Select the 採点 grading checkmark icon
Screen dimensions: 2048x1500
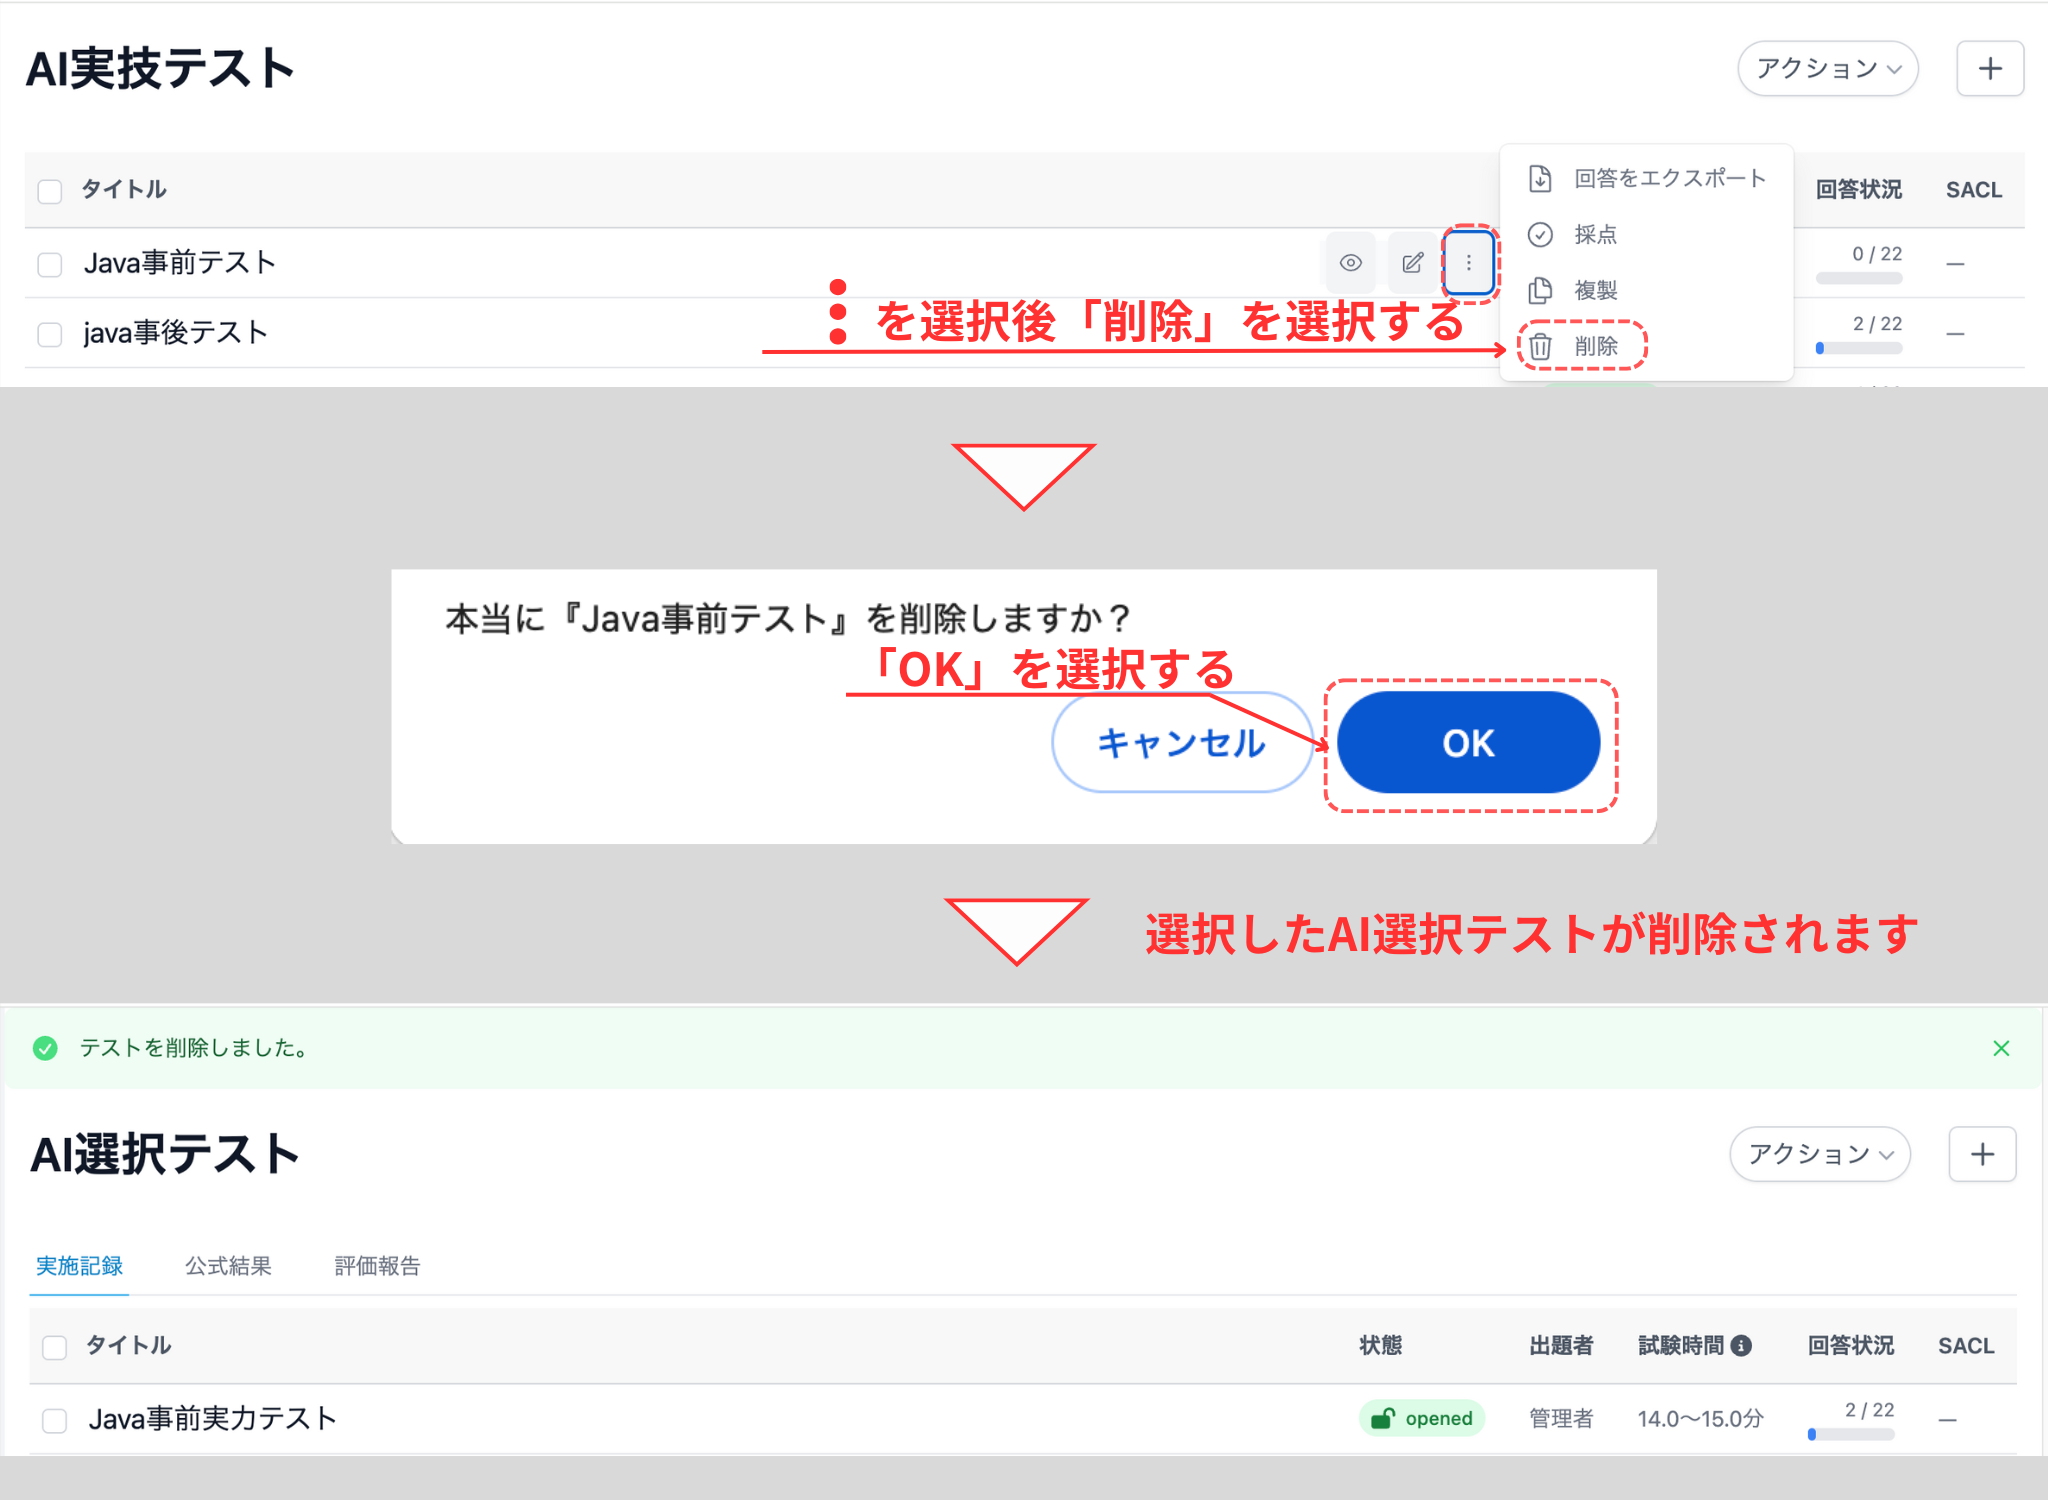[x=1539, y=235]
